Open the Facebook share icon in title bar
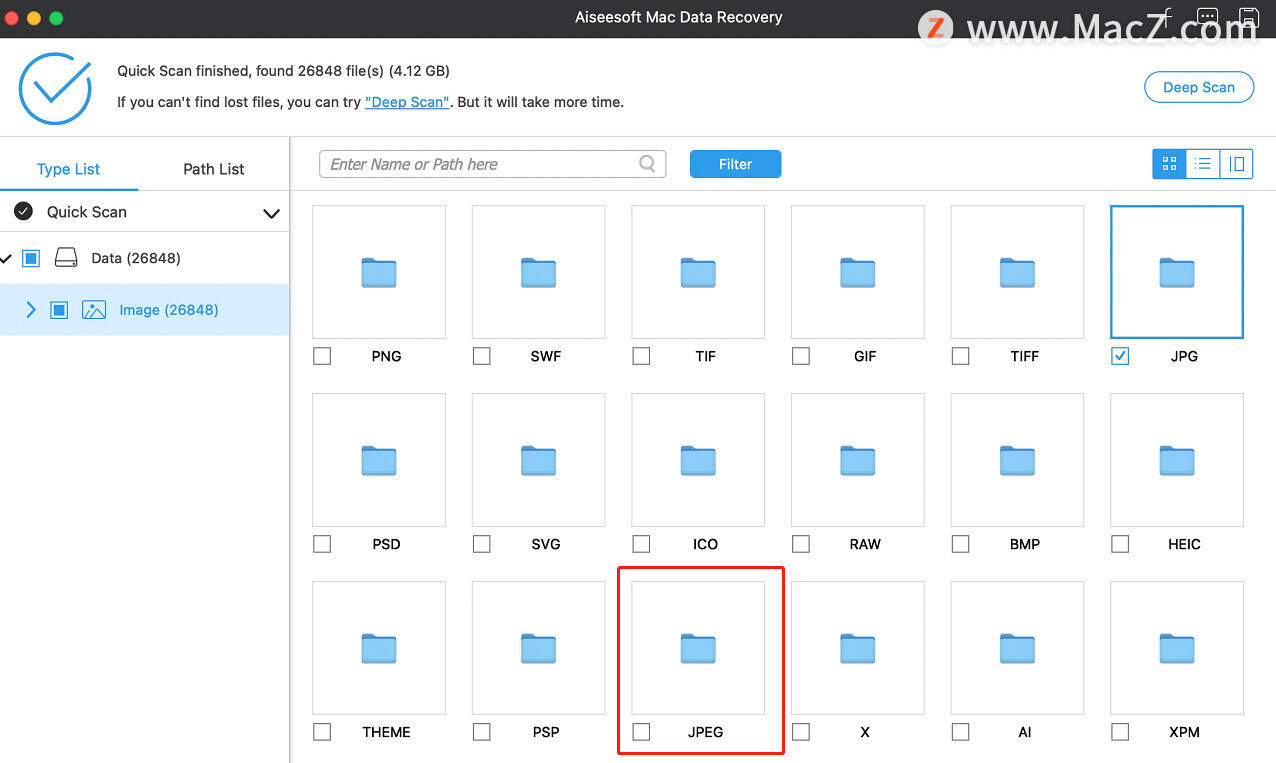 1167,17
